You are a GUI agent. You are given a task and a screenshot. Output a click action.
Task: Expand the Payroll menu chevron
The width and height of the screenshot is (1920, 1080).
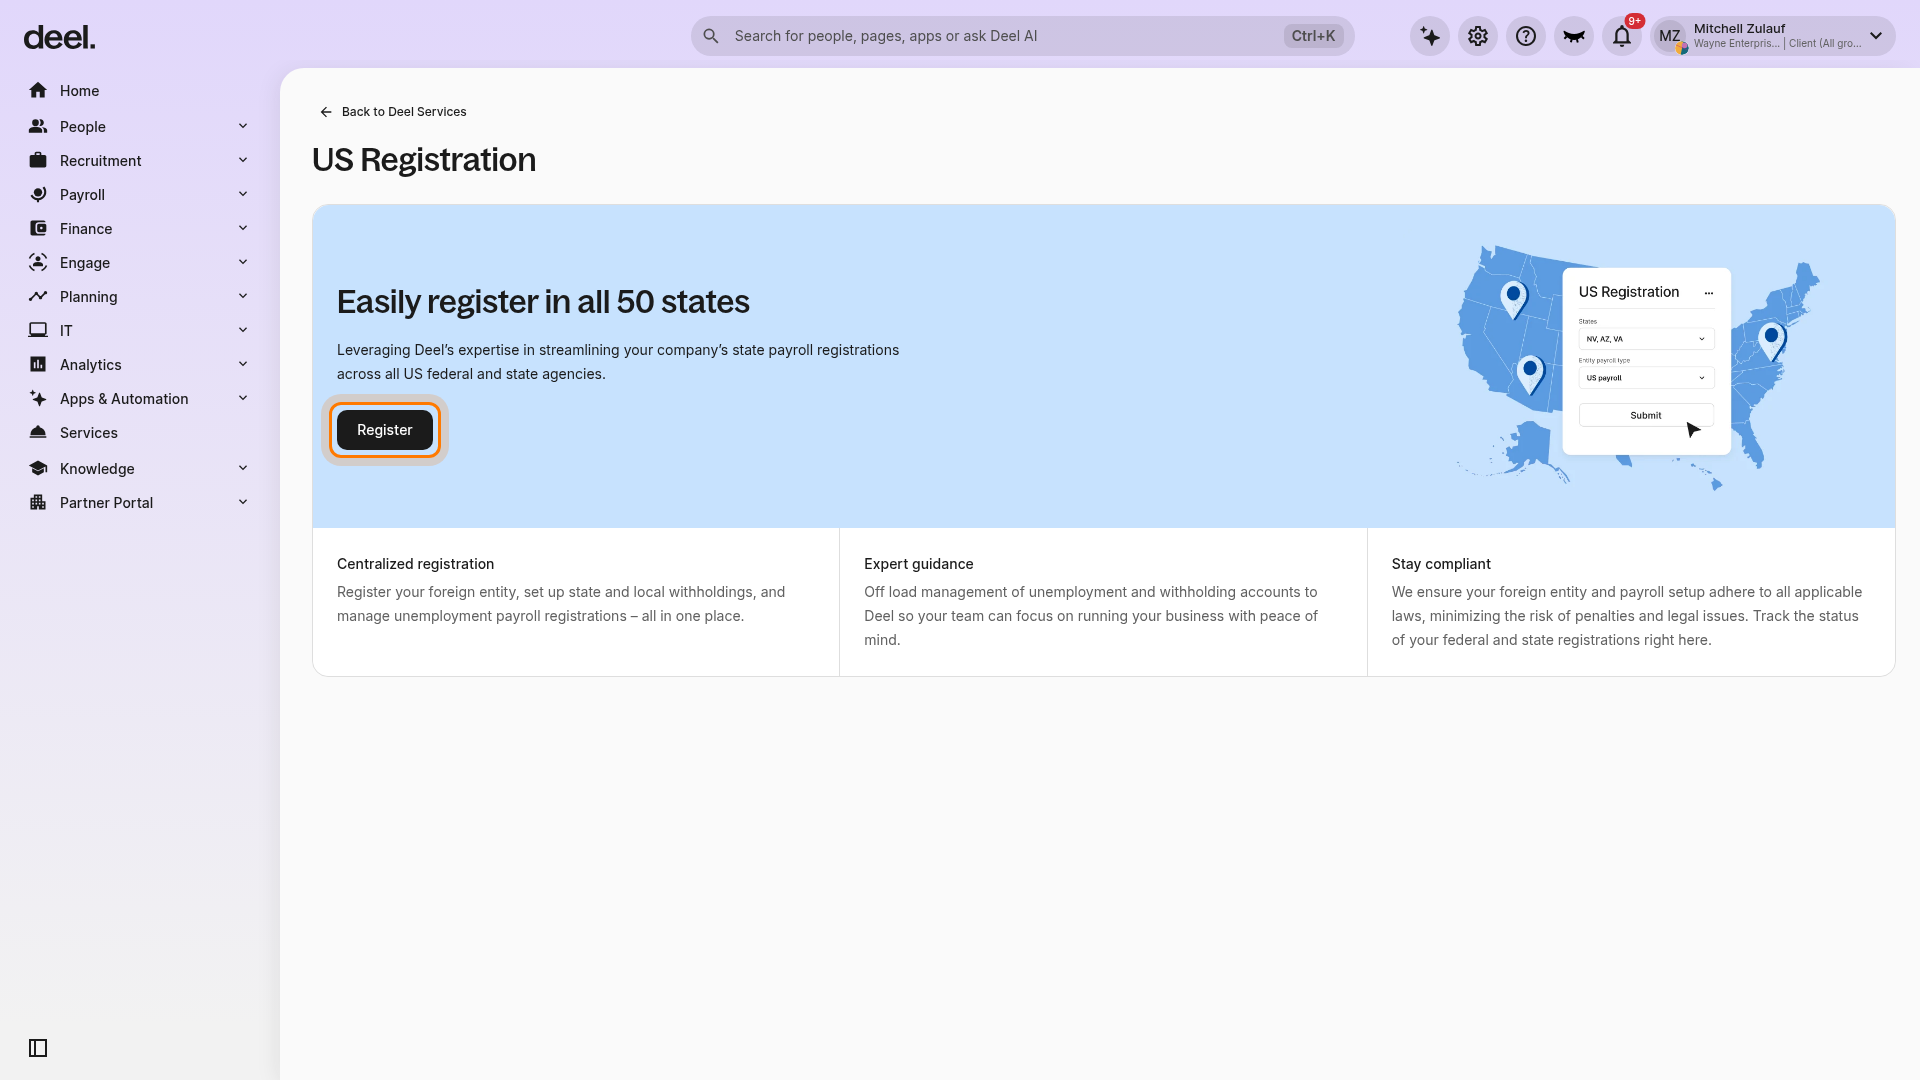pyautogui.click(x=243, y=194)
